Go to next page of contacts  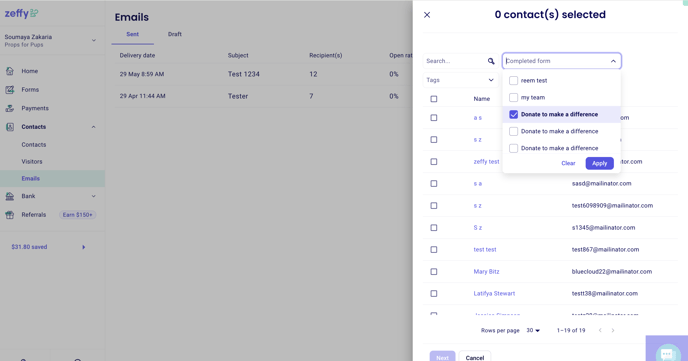(613, 330)
